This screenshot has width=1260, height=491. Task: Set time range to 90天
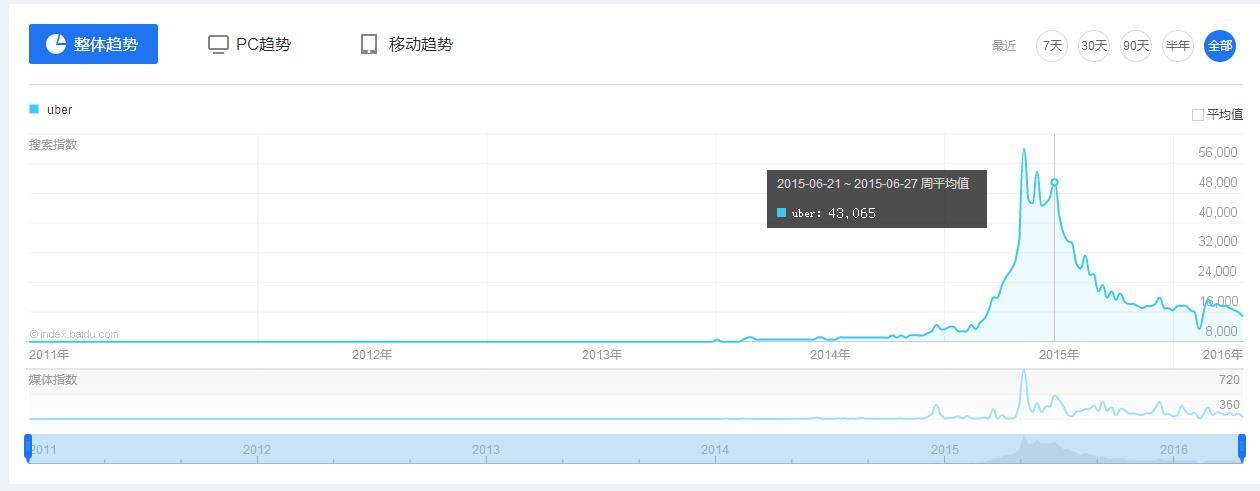1136,45
